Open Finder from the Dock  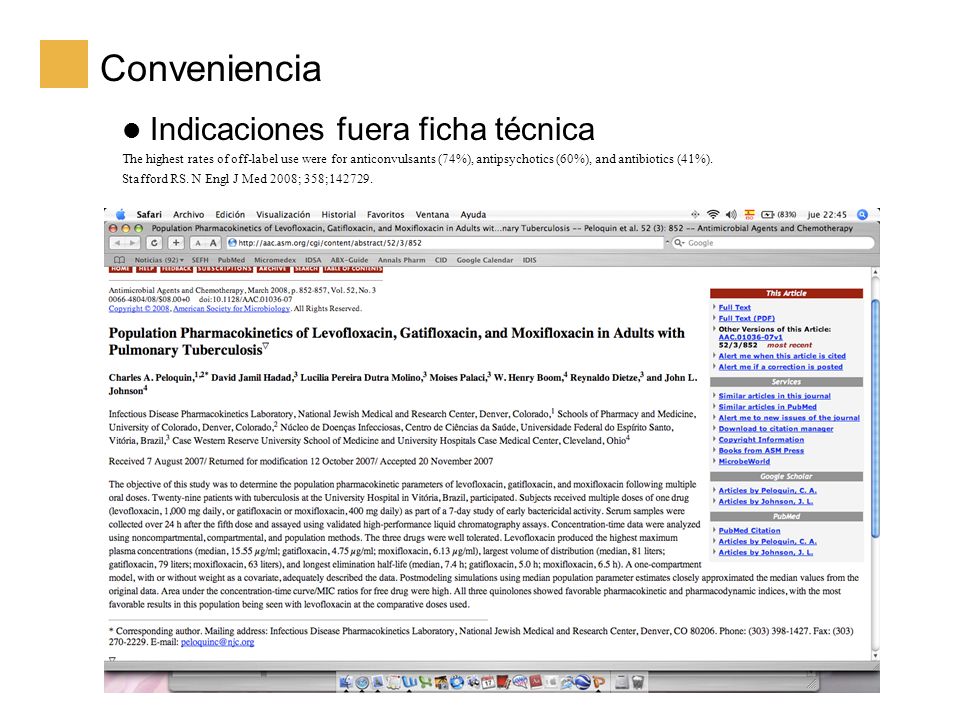(346, 681)
